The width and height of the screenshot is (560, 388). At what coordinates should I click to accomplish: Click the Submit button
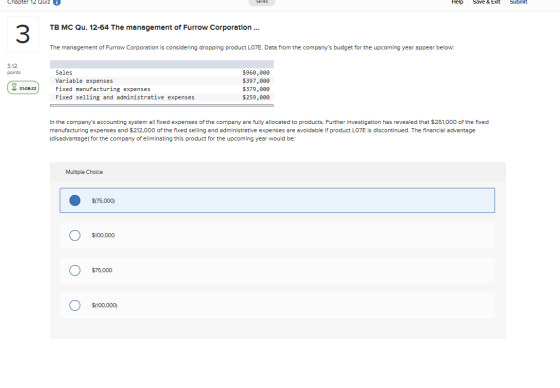tap(518, 2)
